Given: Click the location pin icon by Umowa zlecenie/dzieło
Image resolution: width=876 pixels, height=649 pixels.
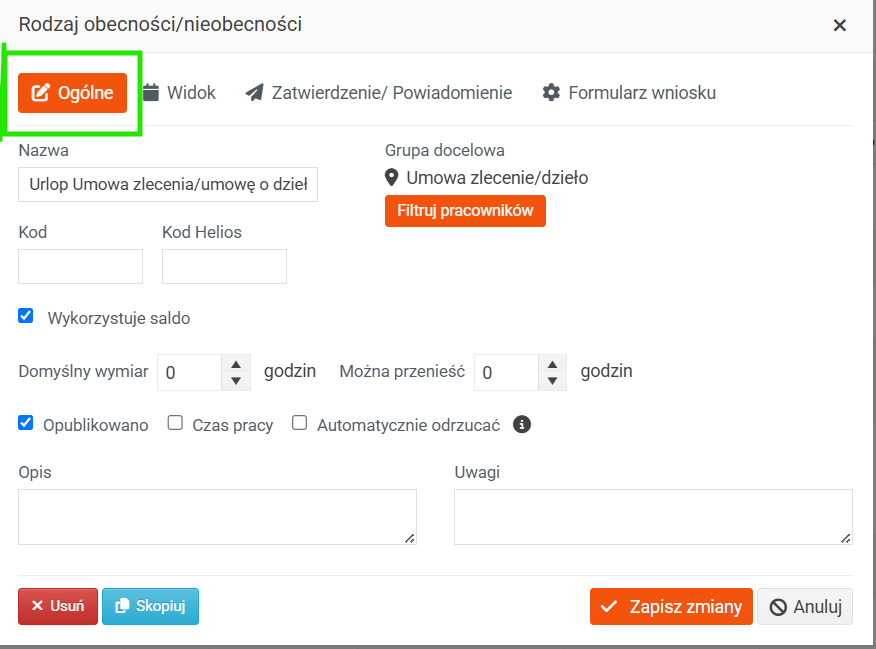Looking at the screenshot, I should coord(392,178).
